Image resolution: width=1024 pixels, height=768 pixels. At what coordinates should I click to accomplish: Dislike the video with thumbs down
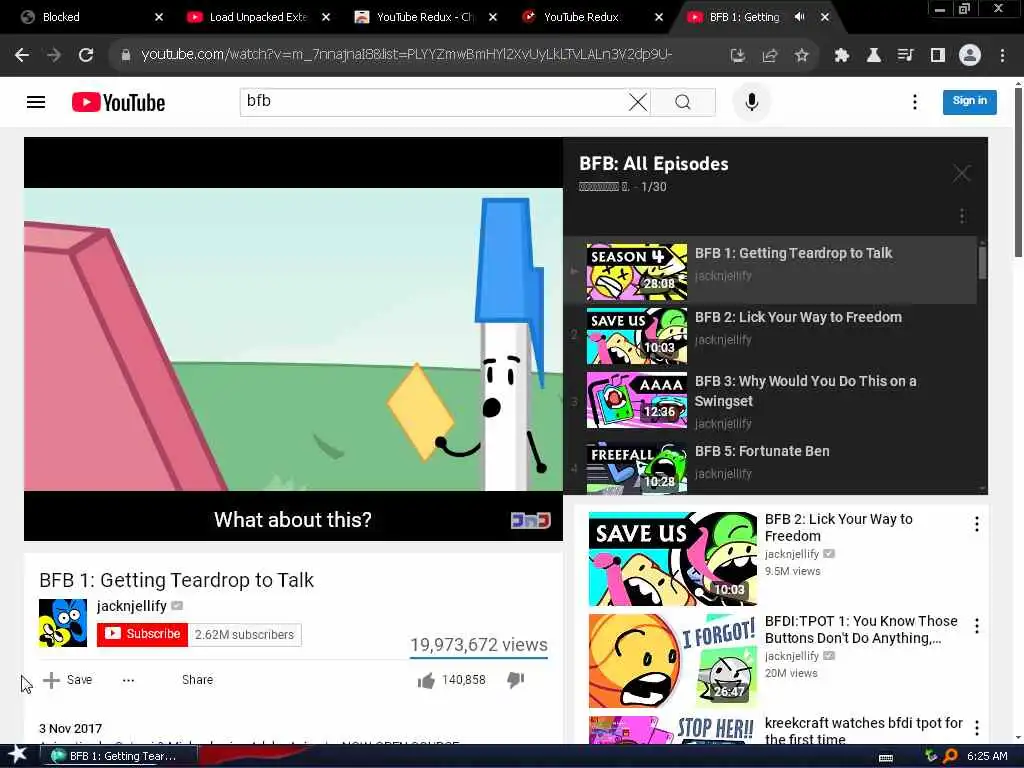pos(515,680)
